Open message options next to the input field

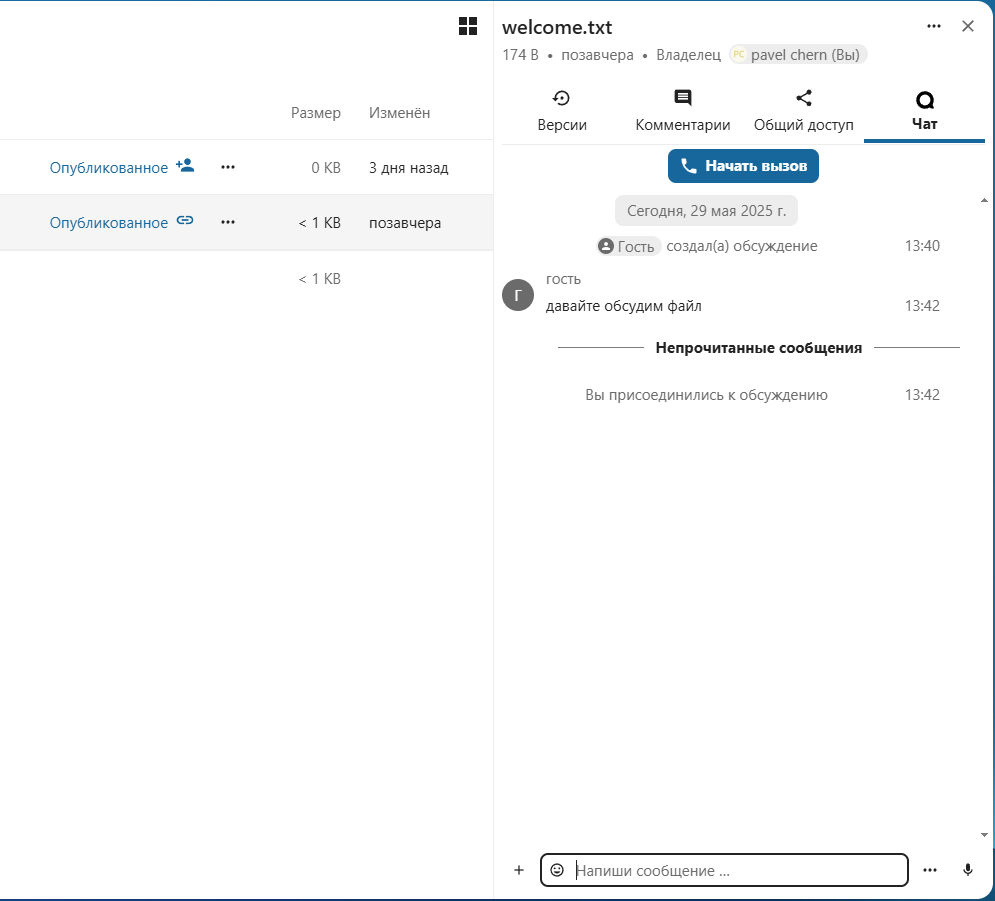[930, 870]
